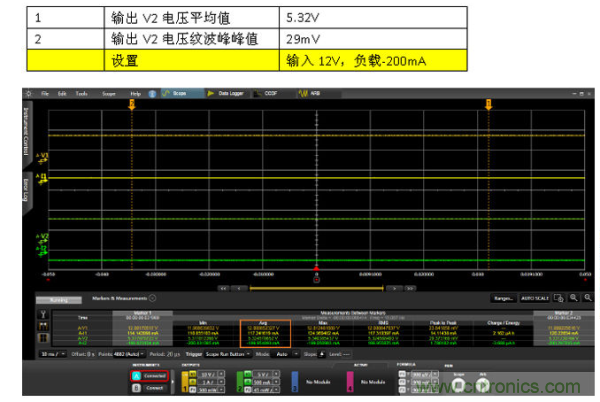Click the Ranges button
The image size is (600, 402).
503,297
